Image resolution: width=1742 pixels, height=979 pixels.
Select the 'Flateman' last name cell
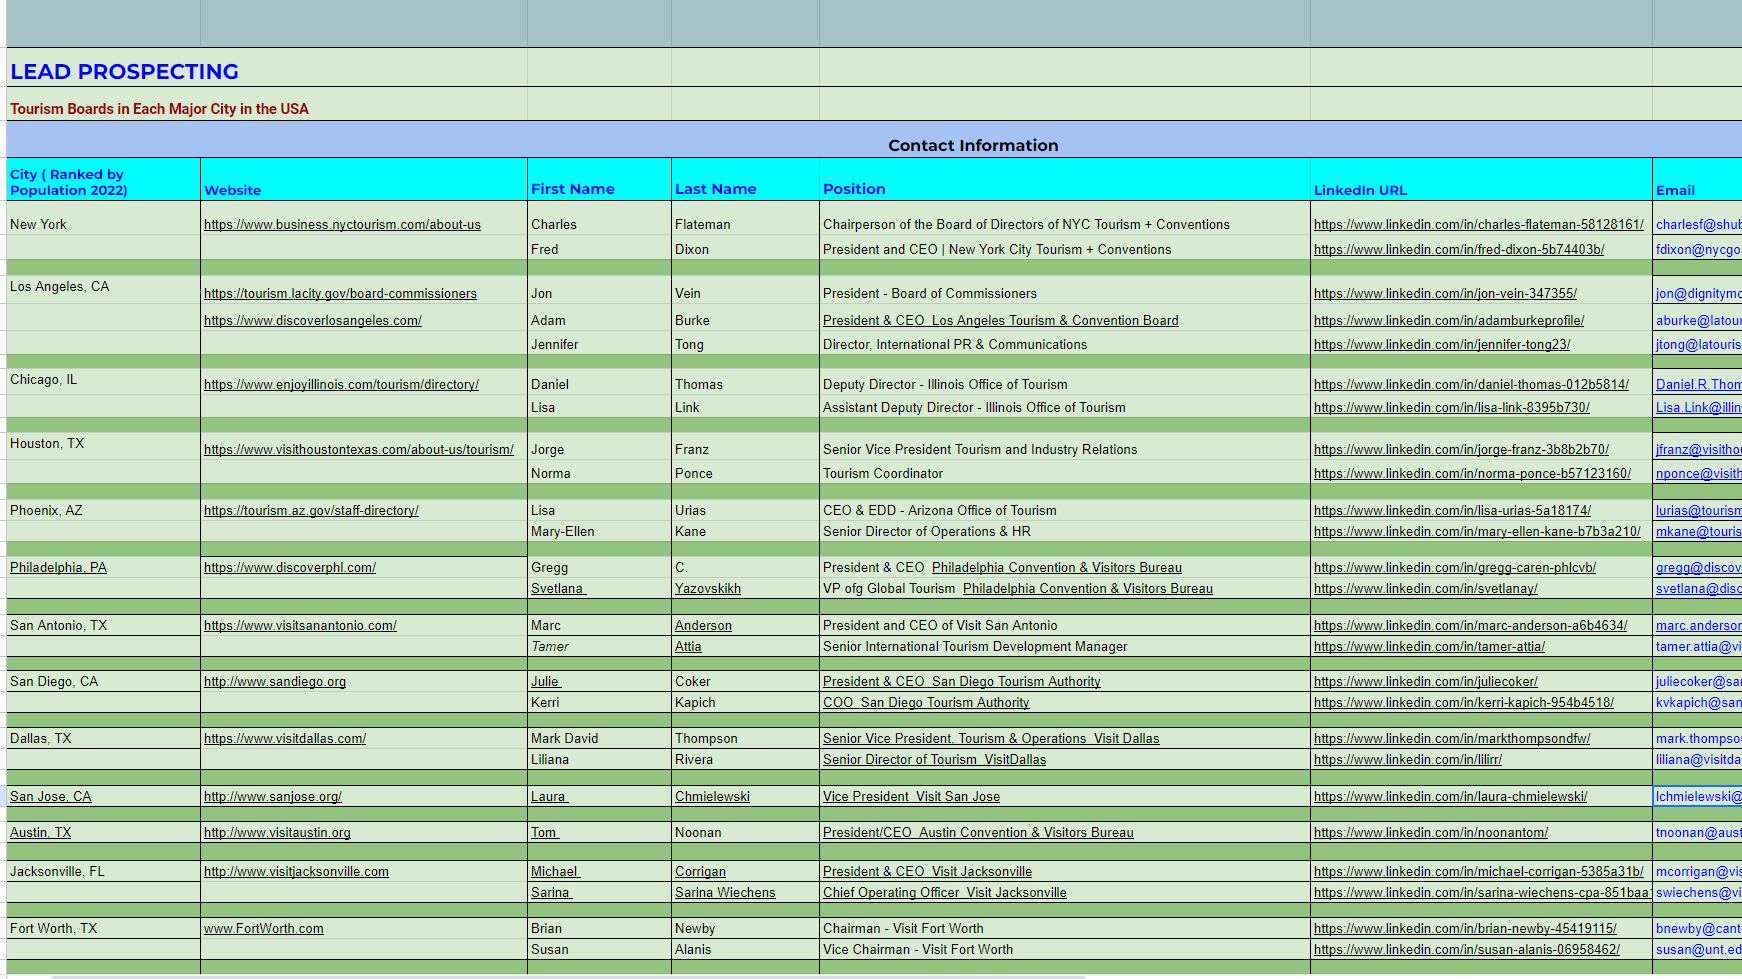pyautogui.click(x=745, y=219)
